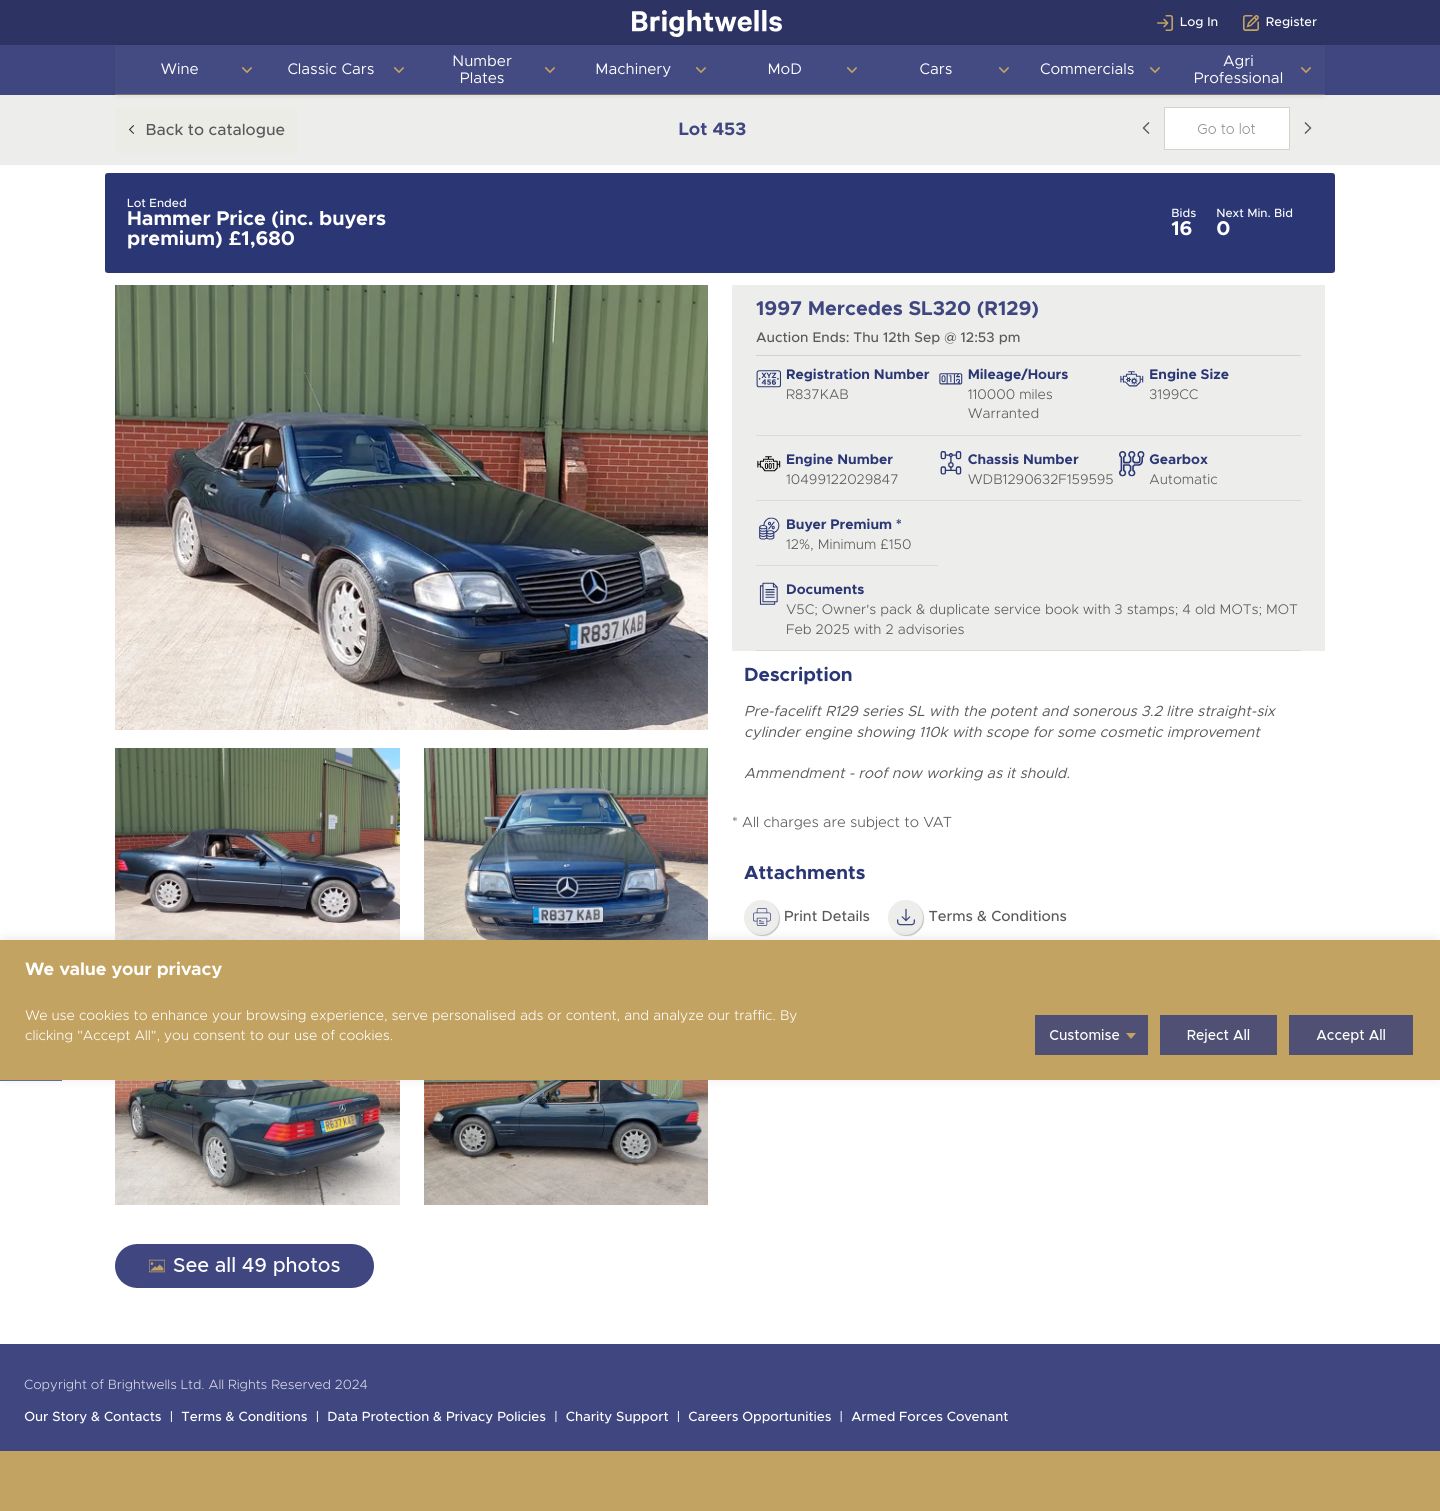Expand the Wine menu chevron
1440x1511 pixels.
247,70
